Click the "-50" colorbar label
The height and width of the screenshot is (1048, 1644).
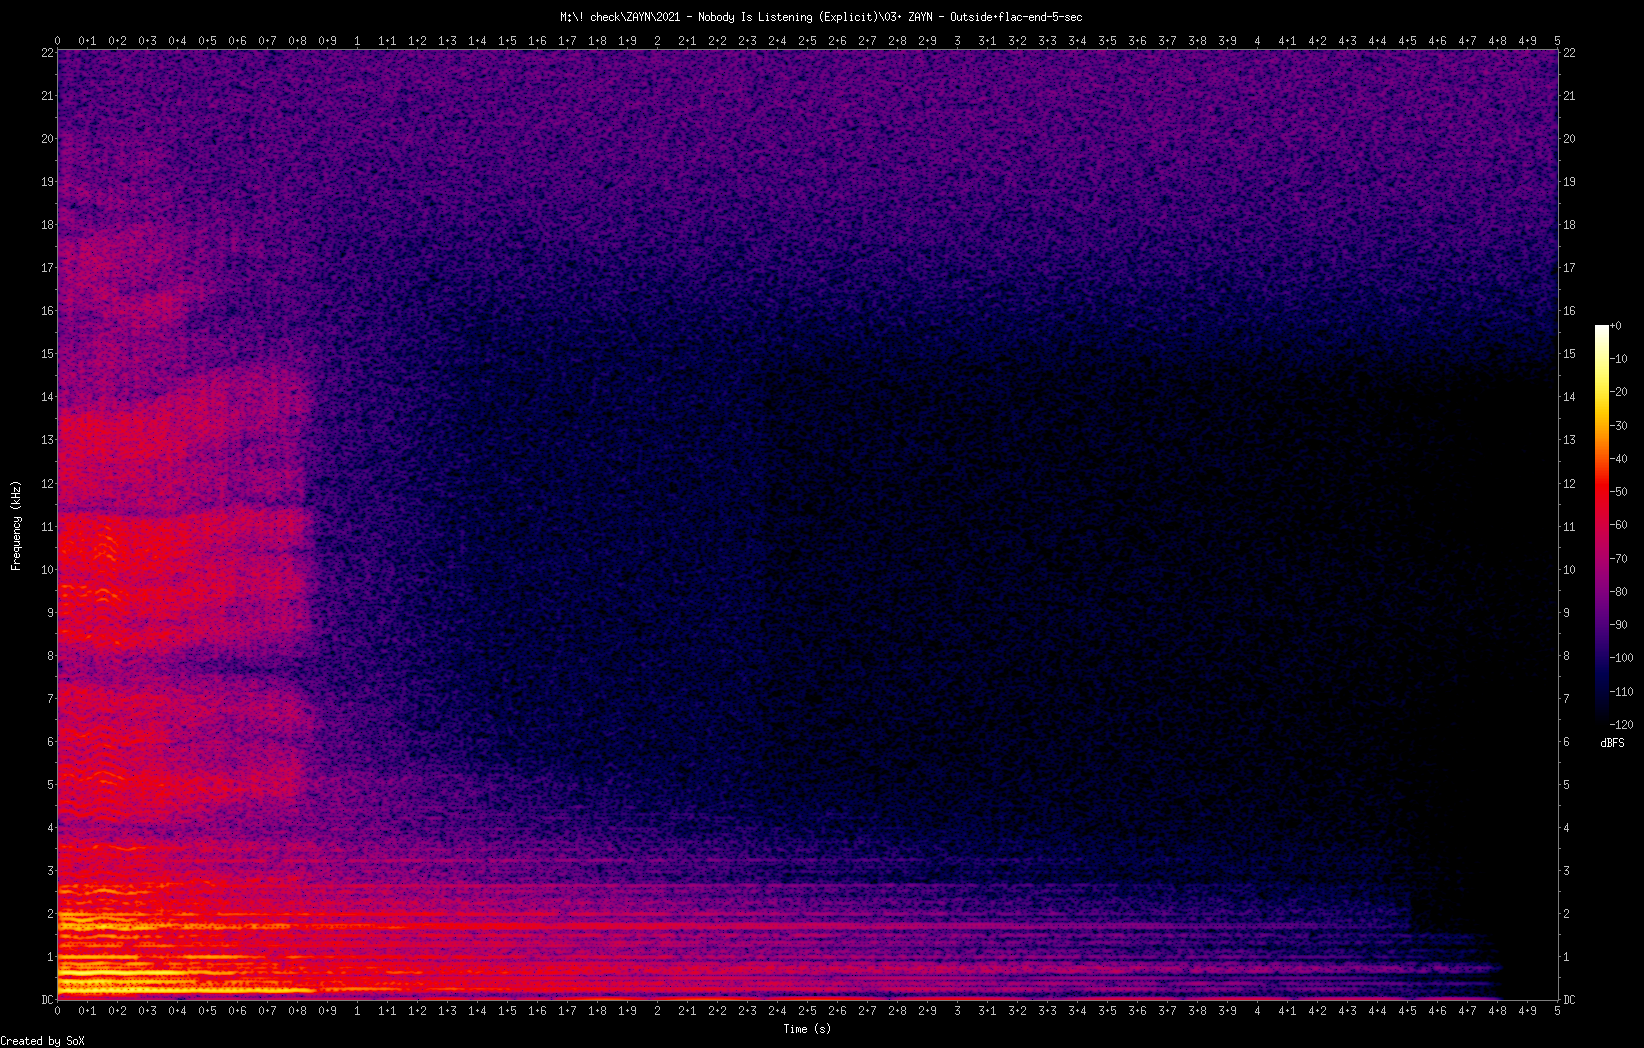point(1619,492)
